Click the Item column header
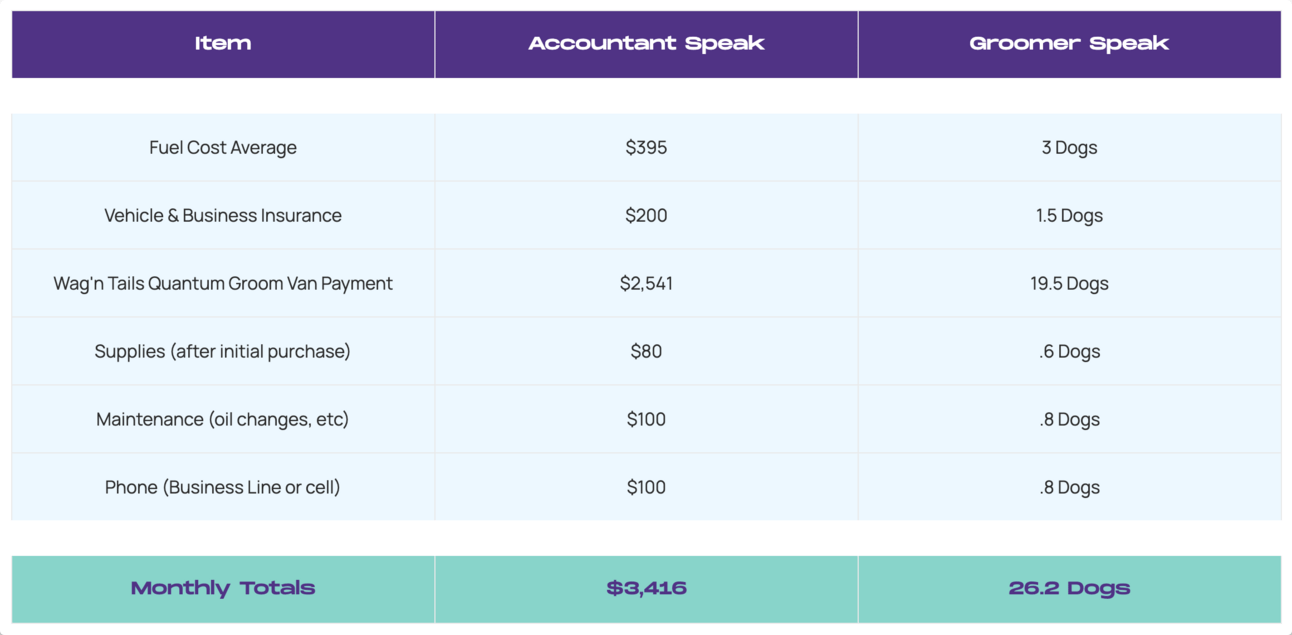This screenshot has height=635, width=1292. click(x=223, y=44)
